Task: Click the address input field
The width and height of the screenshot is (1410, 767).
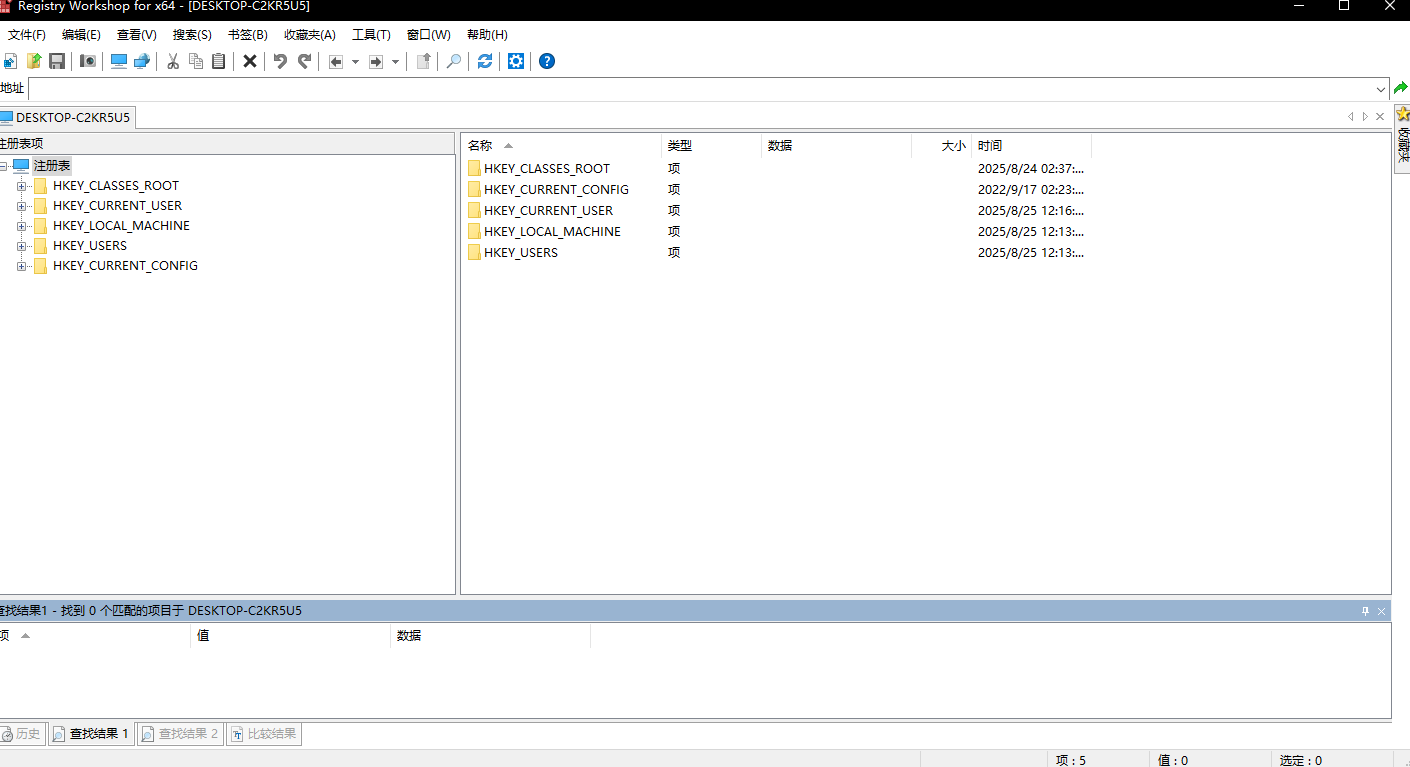Action: [x=700, y=89]
